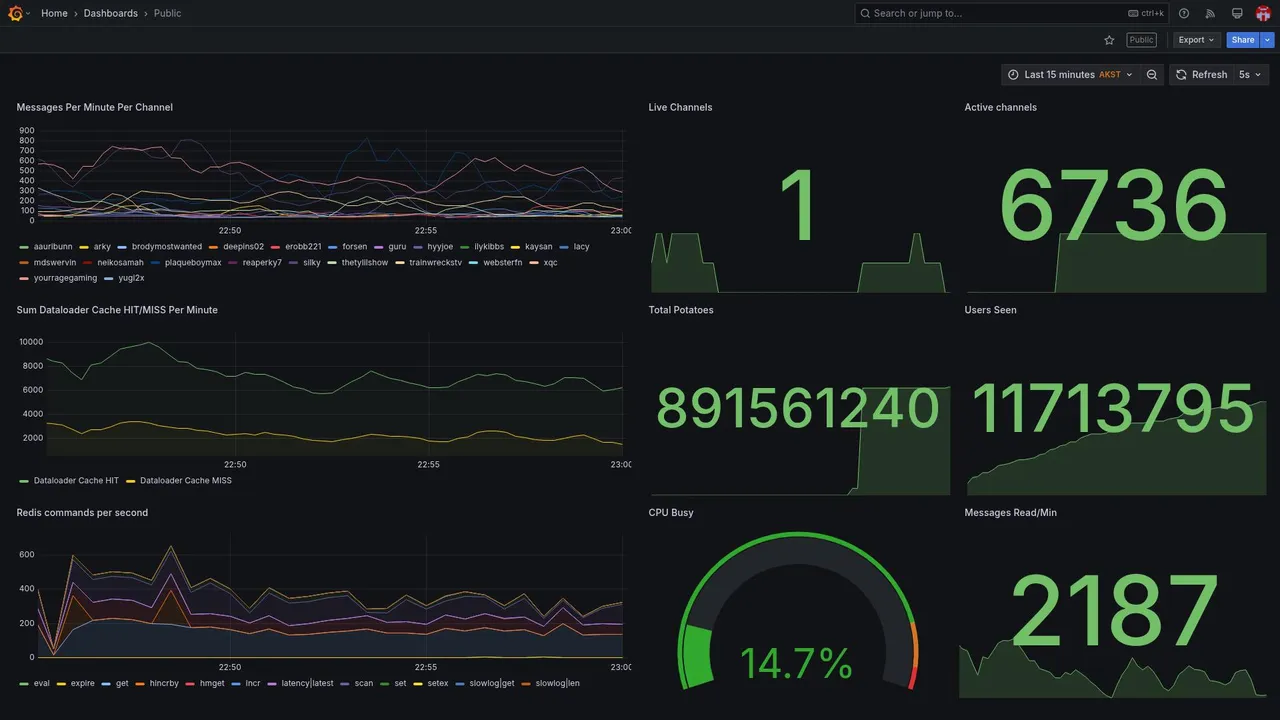Click the monitor icon in top bar

pyautogui.click(x=1237, y=13)
